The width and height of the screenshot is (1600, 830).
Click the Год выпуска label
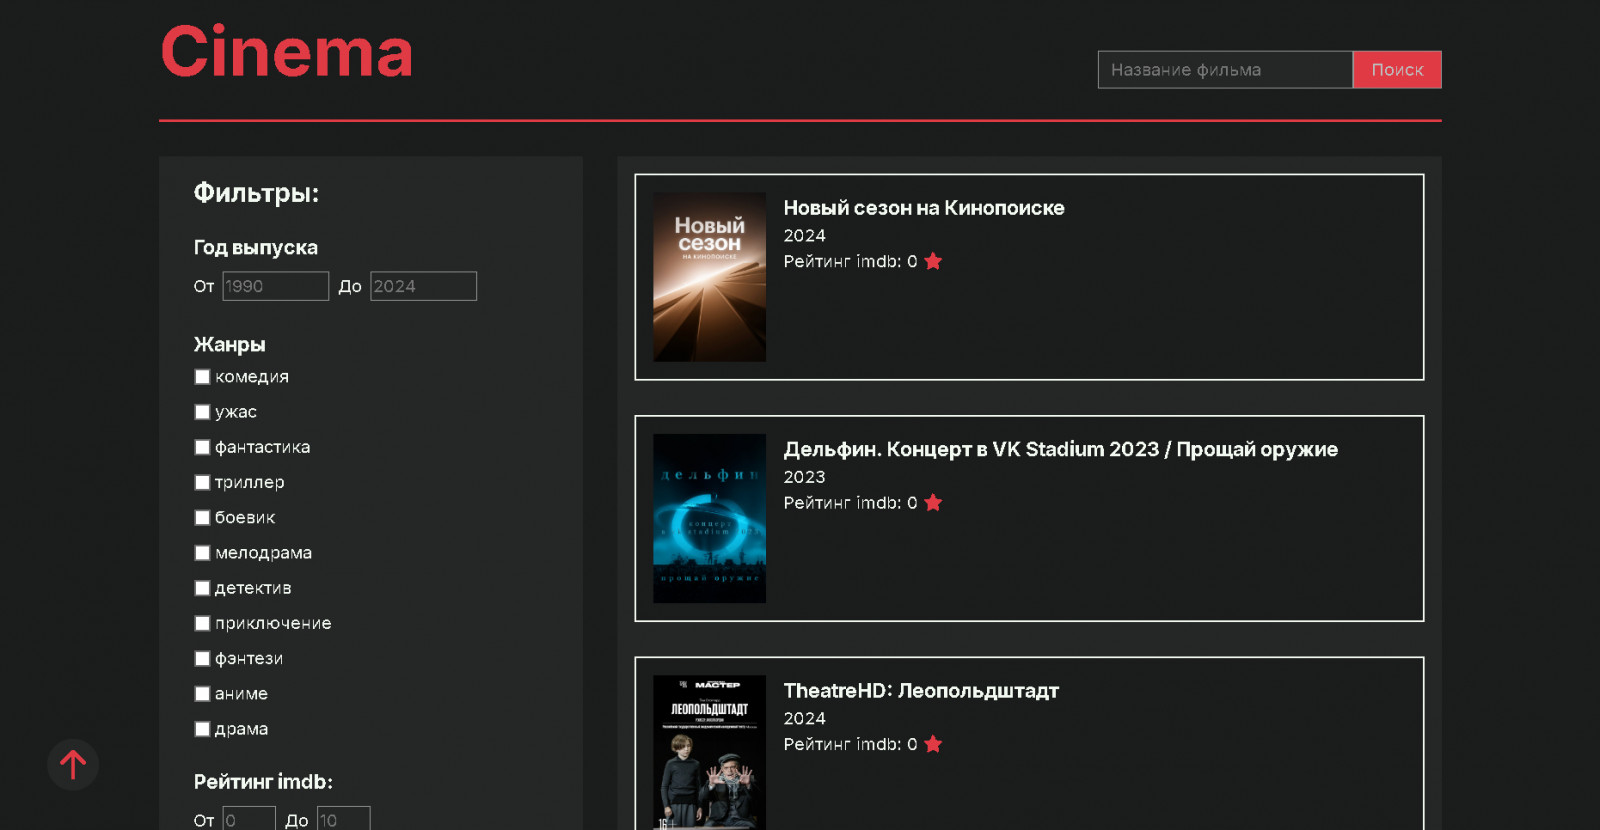256,248
